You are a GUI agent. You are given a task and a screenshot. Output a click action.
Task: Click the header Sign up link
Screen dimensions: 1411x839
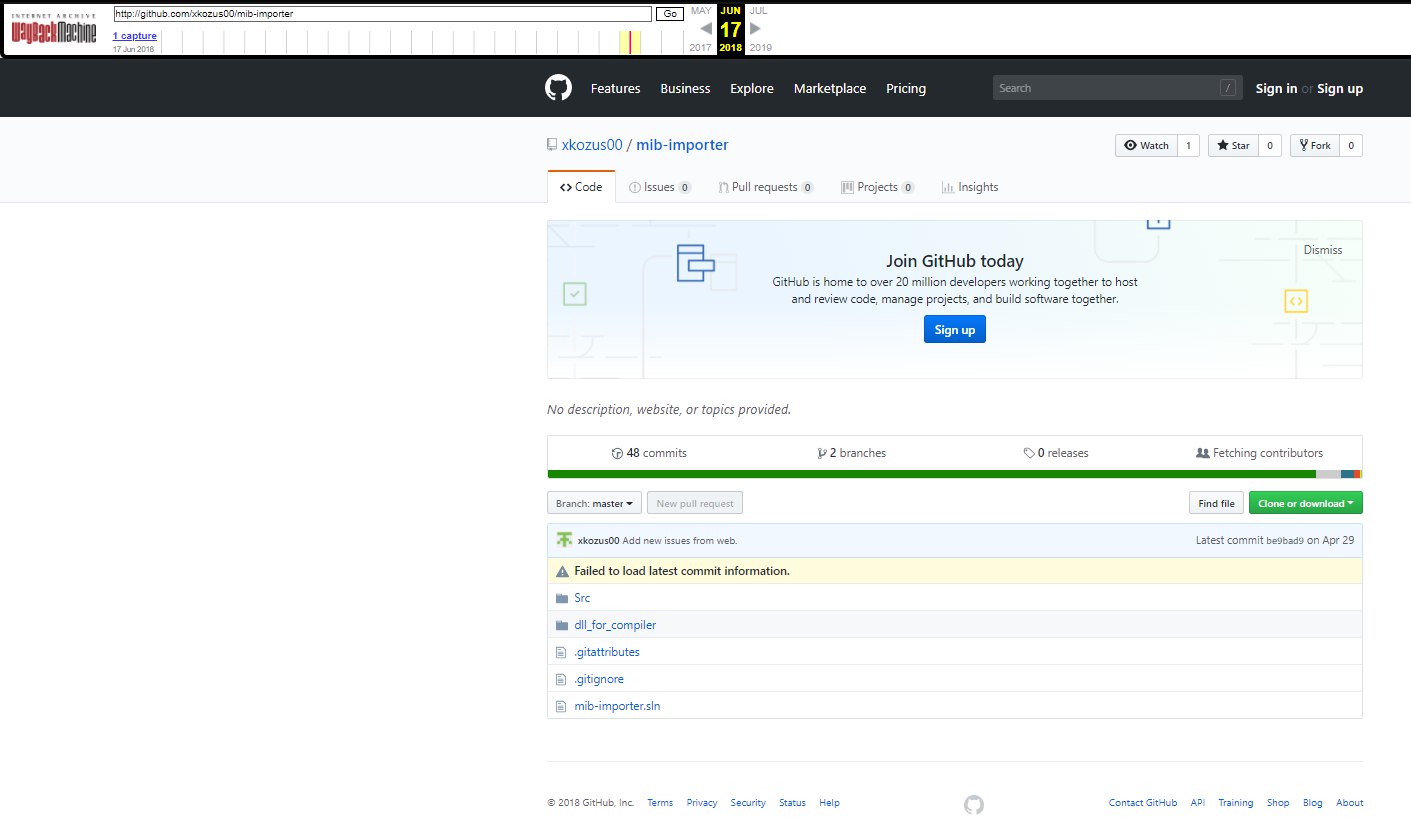[1340, 88]
